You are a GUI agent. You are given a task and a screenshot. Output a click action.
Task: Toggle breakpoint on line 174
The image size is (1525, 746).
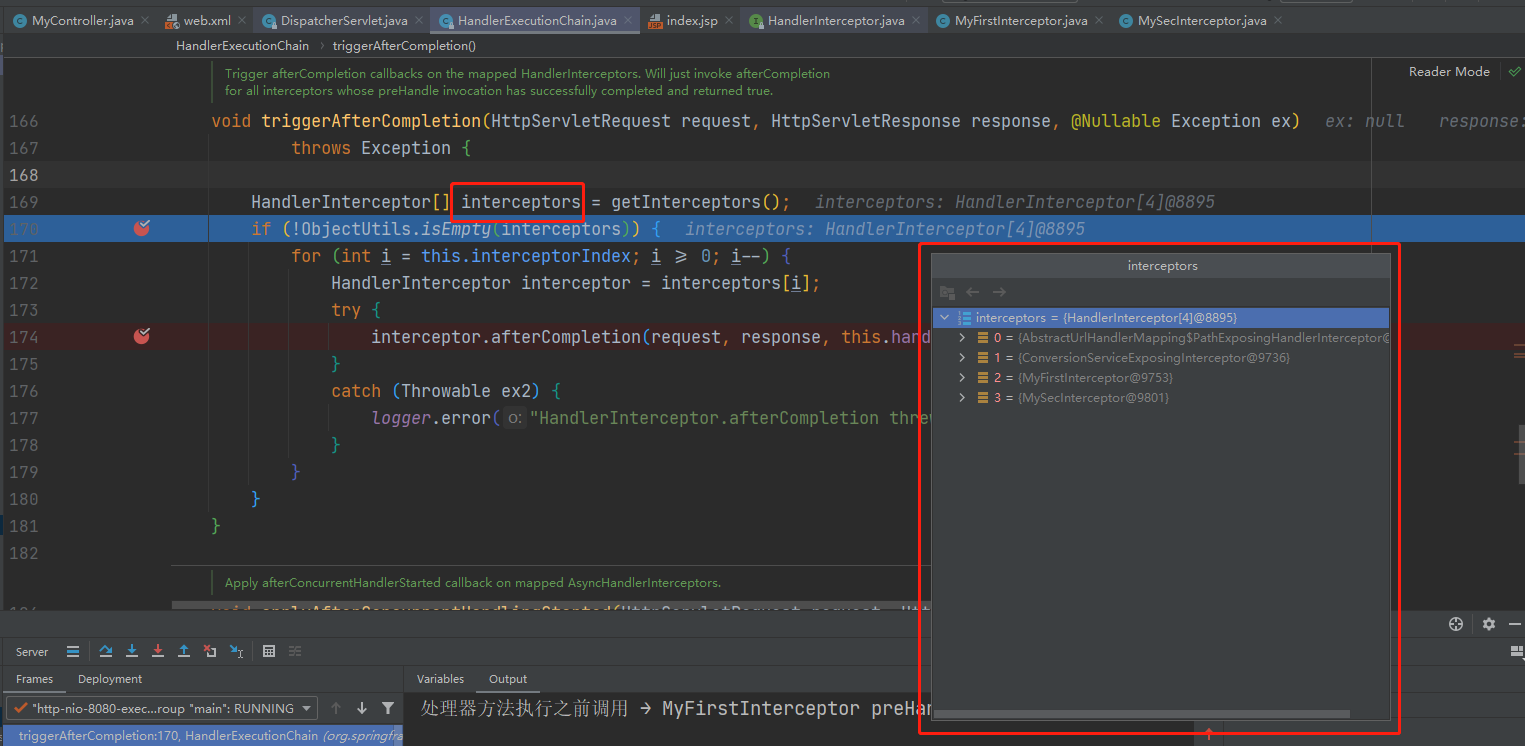pos(142,336)
